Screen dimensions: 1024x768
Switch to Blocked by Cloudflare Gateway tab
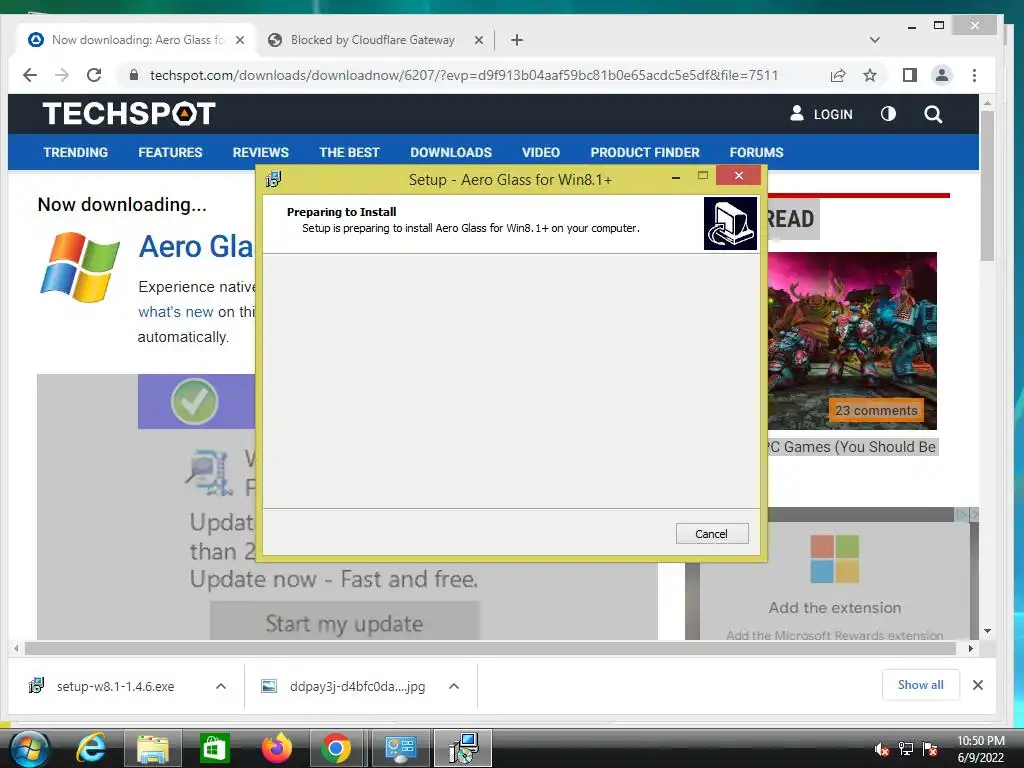372,40
